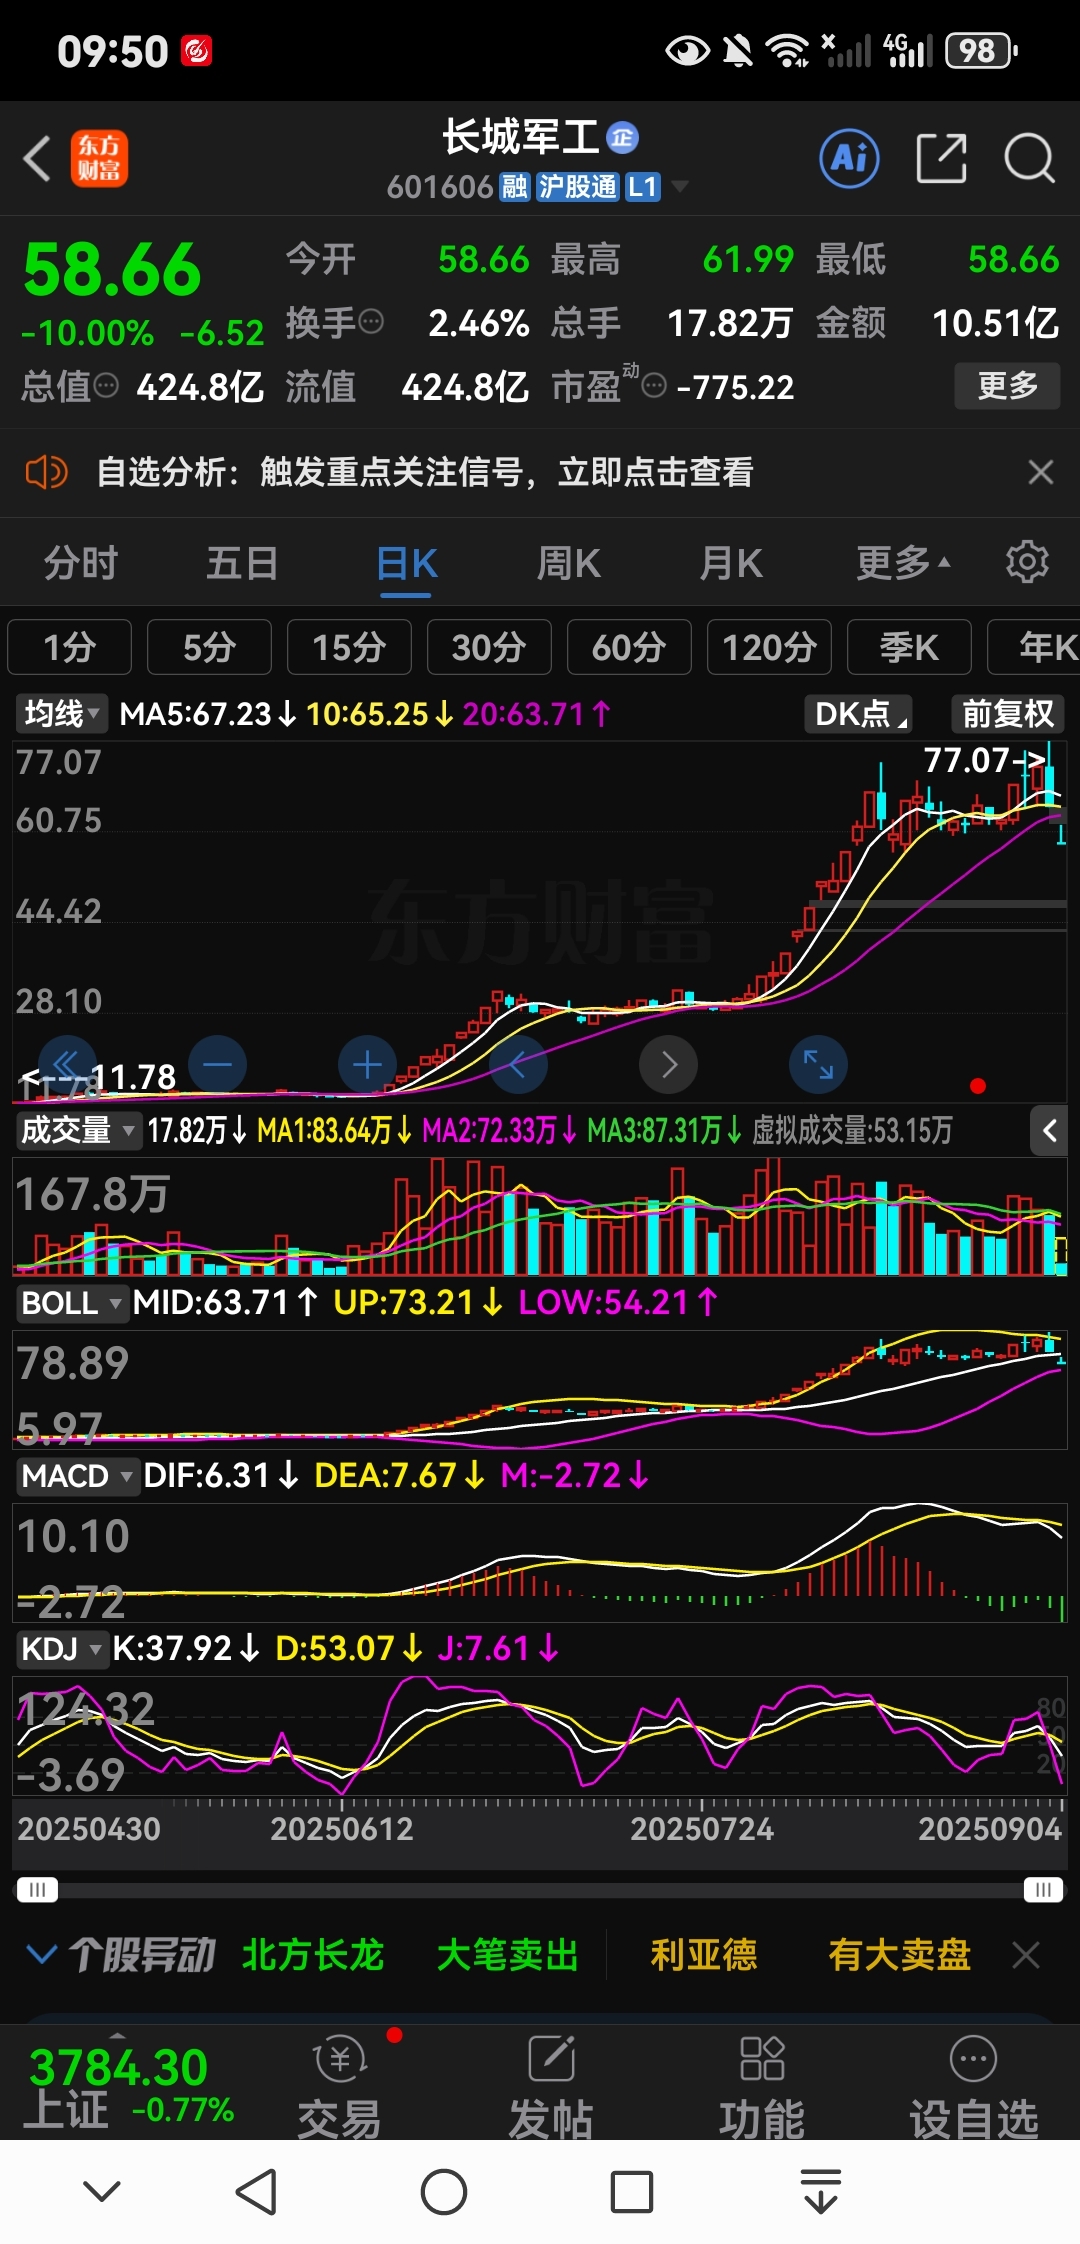Grab the left date range slider handle

point(37,1889)
